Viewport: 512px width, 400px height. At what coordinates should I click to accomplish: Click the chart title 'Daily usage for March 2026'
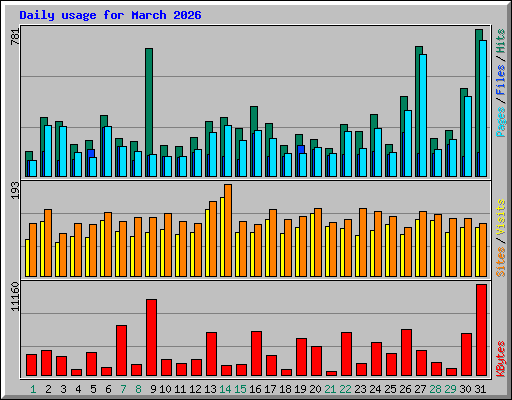click(x=110, y=15)
